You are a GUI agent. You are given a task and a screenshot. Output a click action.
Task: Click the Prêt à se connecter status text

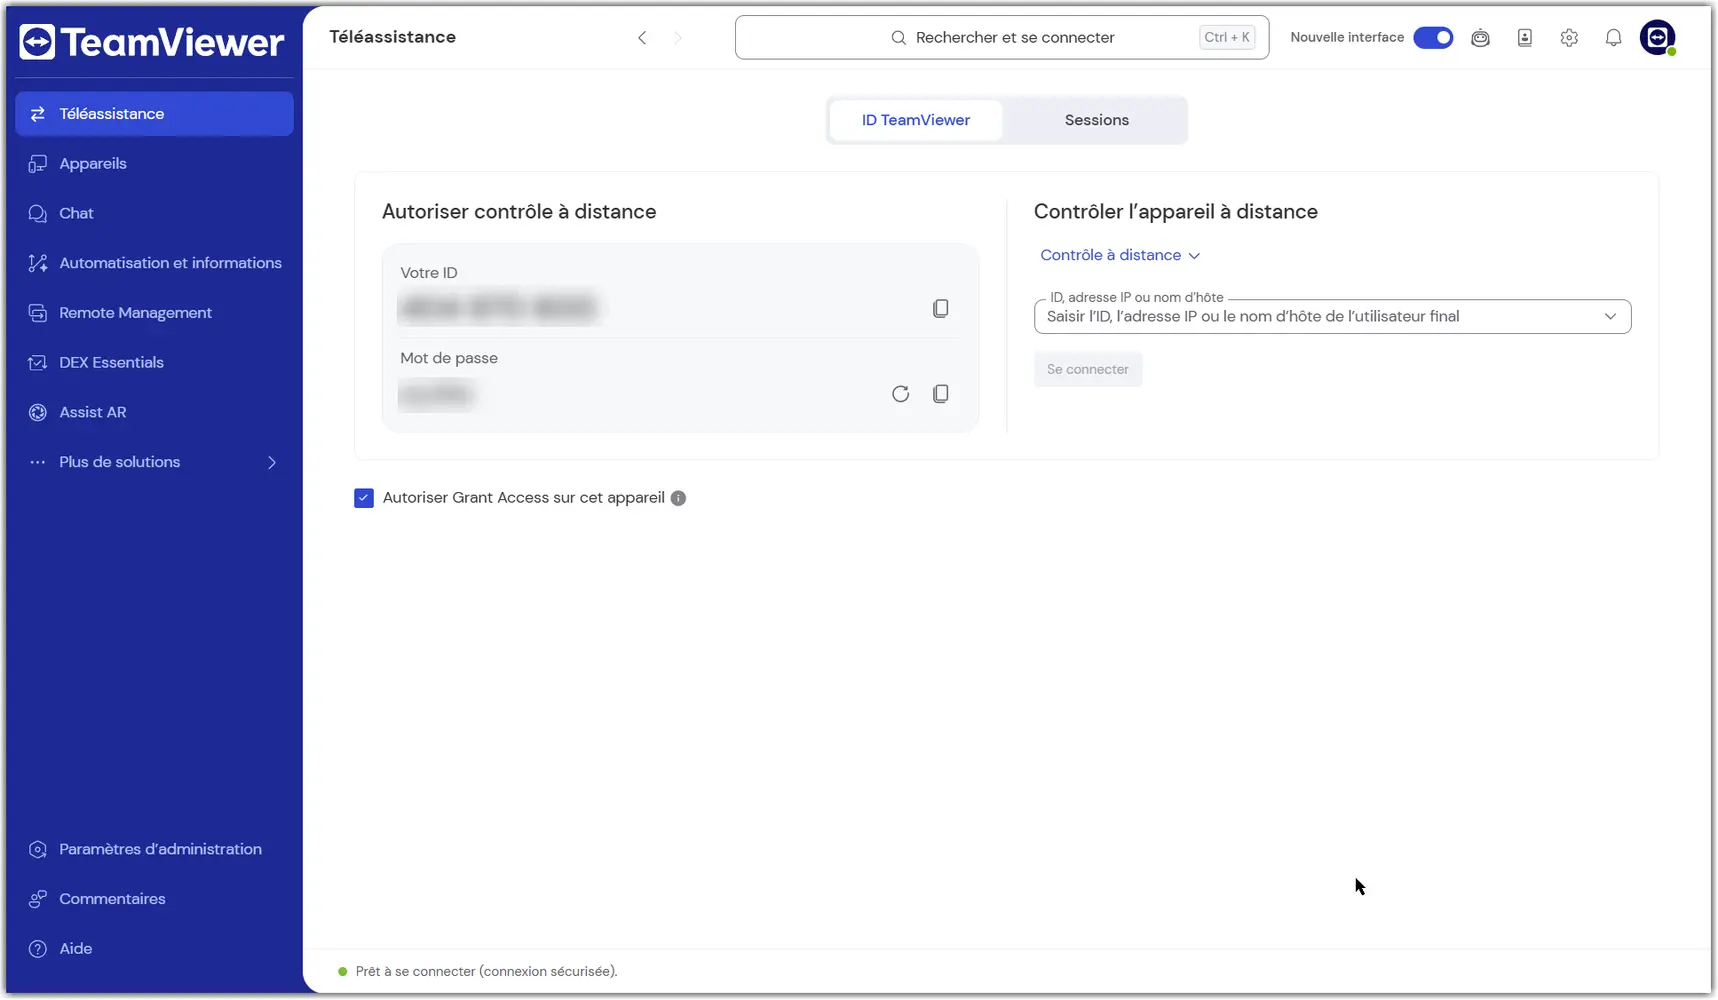click(487, 972)
